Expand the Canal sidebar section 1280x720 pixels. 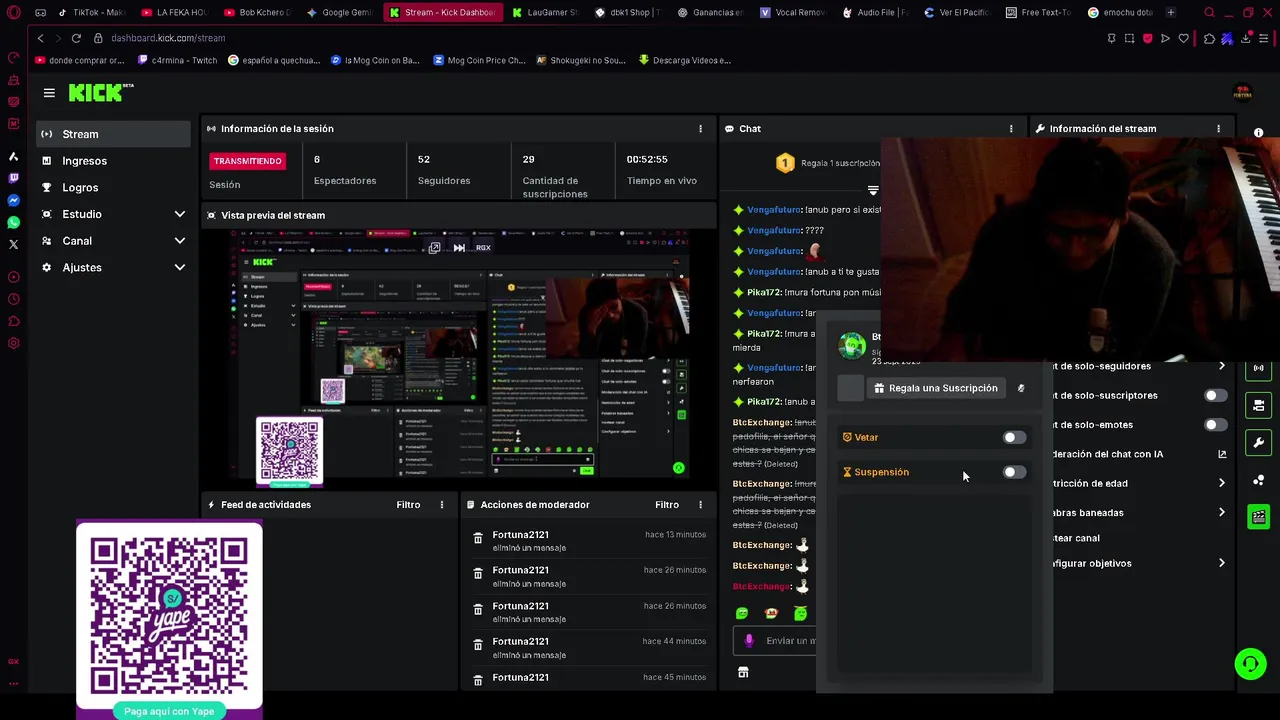coord(180,241)
